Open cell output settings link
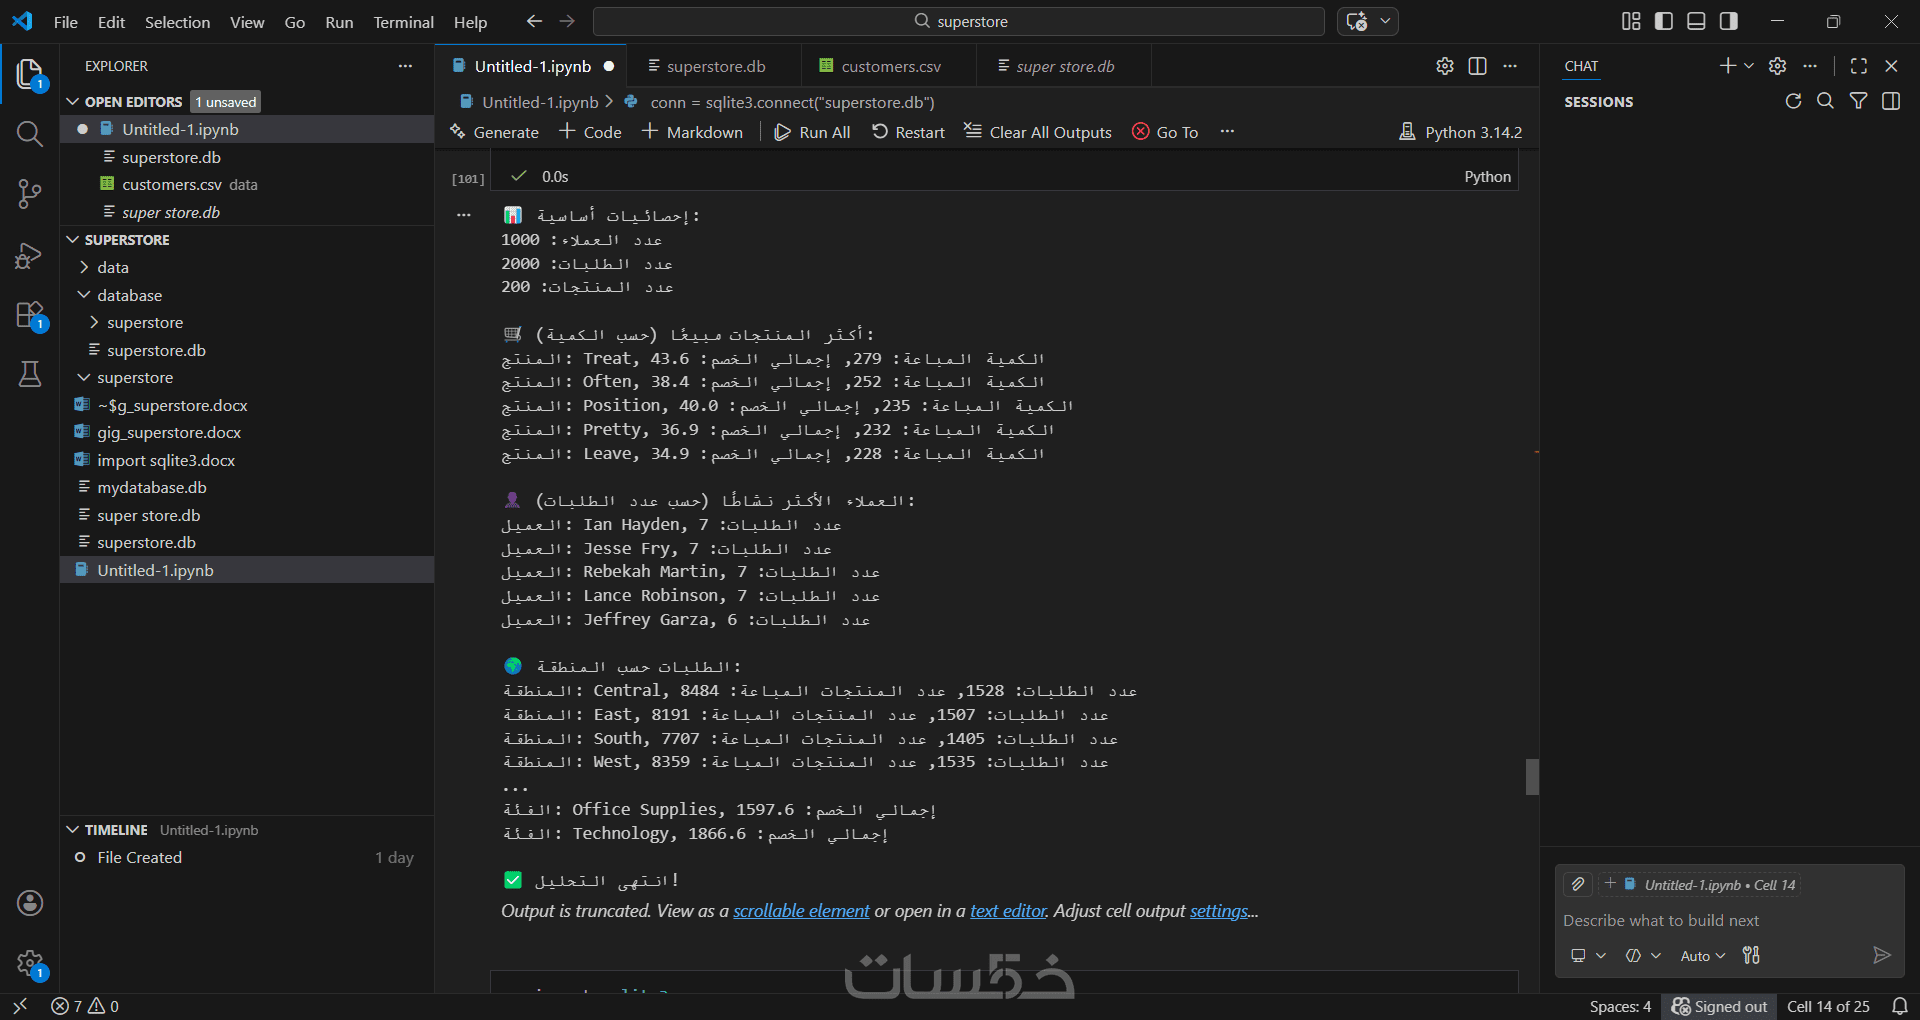1920x1020 pixels. click(x=1219, y=911)
